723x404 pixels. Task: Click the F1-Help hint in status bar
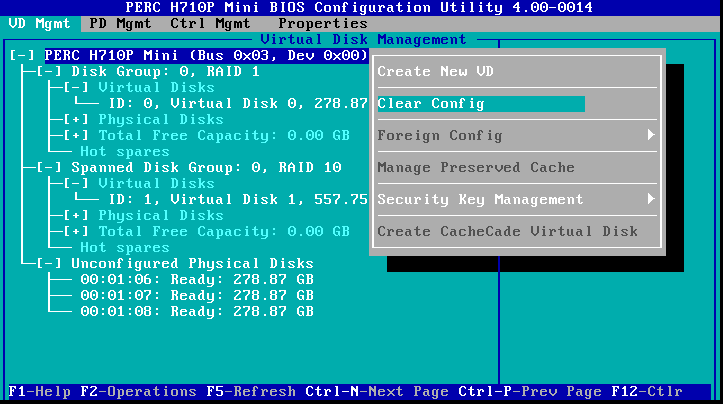coord(40,392)
